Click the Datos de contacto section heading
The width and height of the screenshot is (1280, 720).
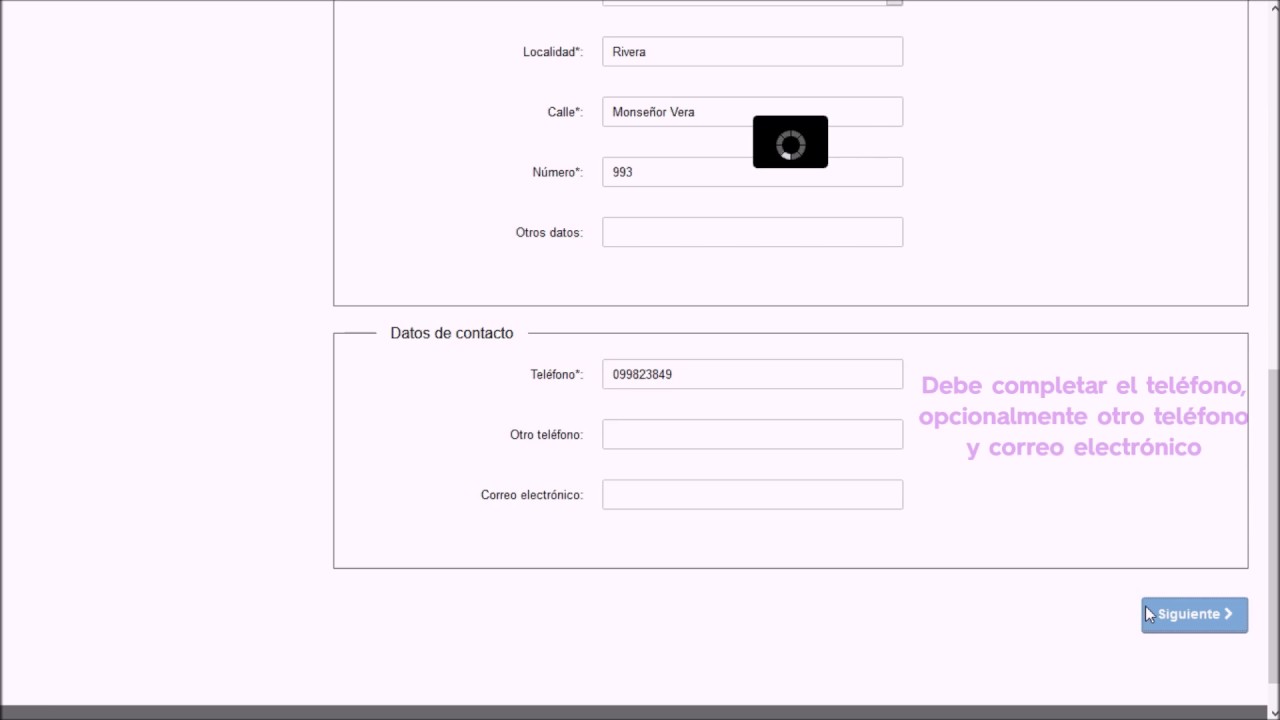[452, 333]
